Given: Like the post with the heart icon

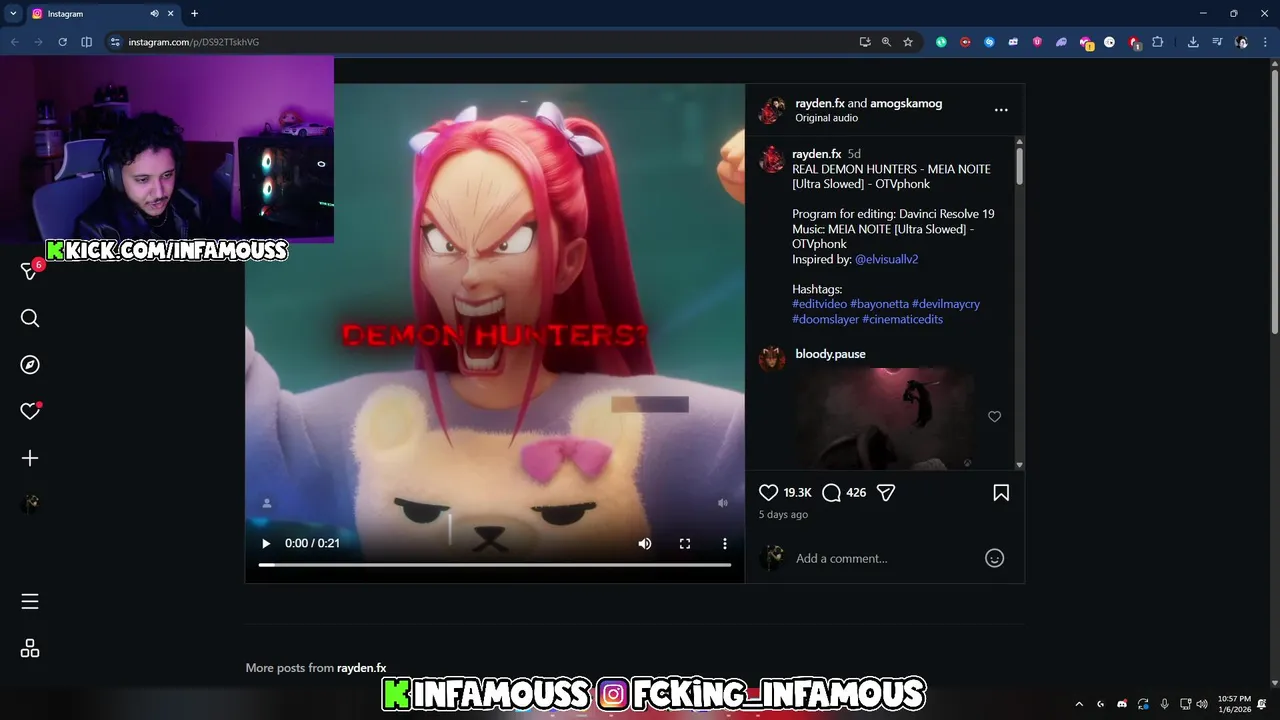Looking at the screenshot, I should point(768,492).
